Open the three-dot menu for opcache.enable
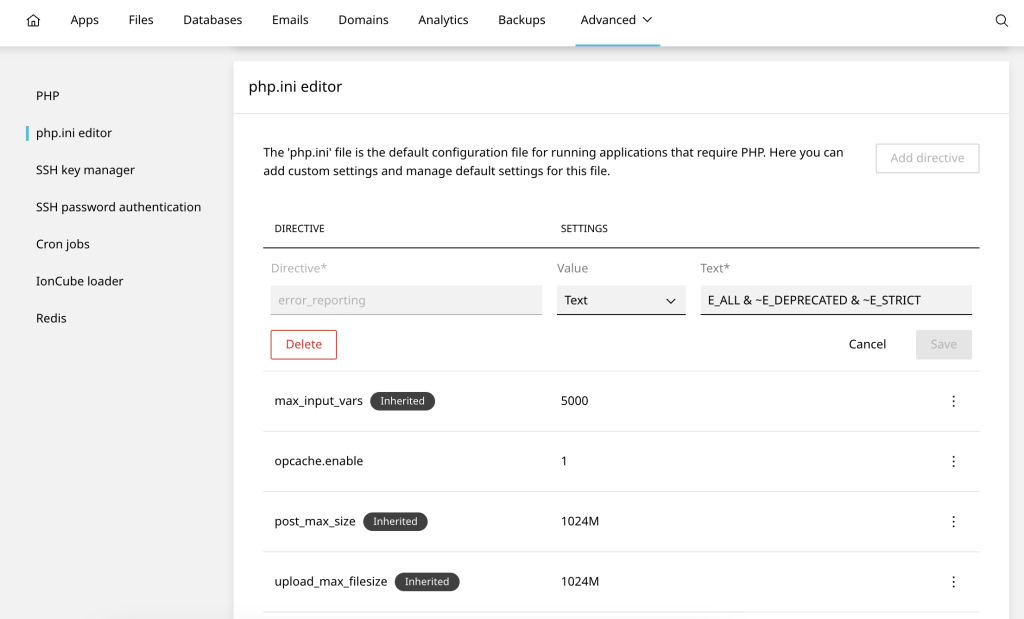Viewport: 1024px width, 619px height. coord(953,462)
